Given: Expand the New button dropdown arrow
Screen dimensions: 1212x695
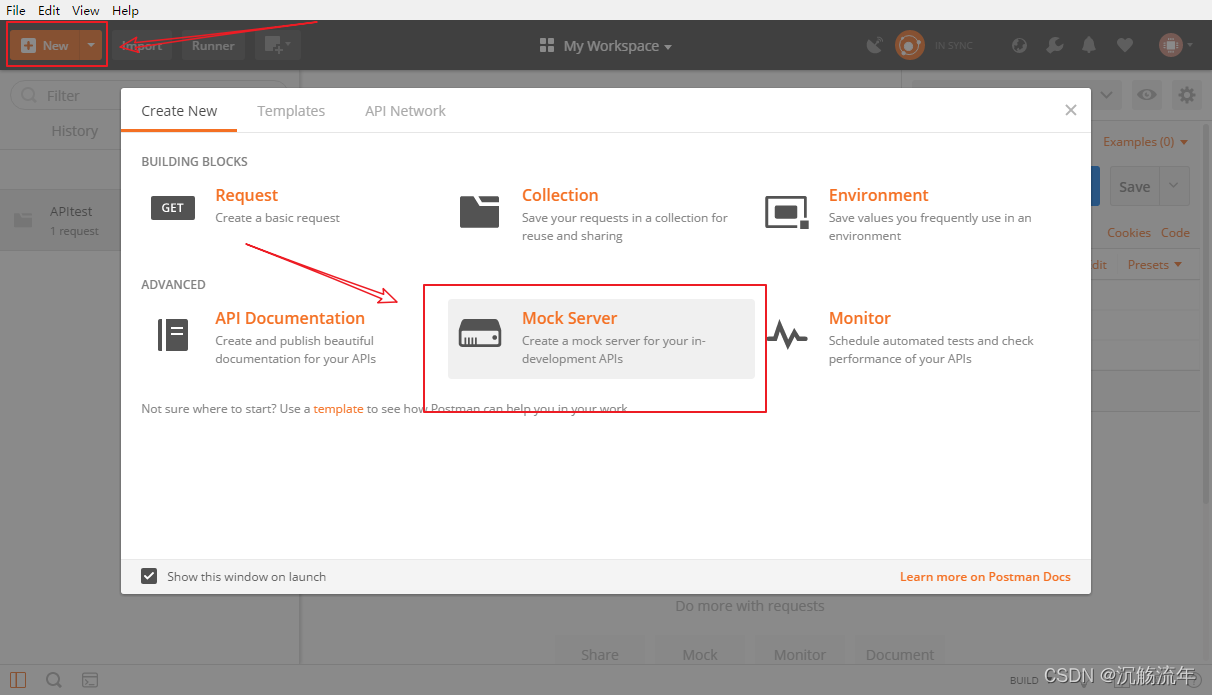Looking at the screenshot, I should click(91, 45).
